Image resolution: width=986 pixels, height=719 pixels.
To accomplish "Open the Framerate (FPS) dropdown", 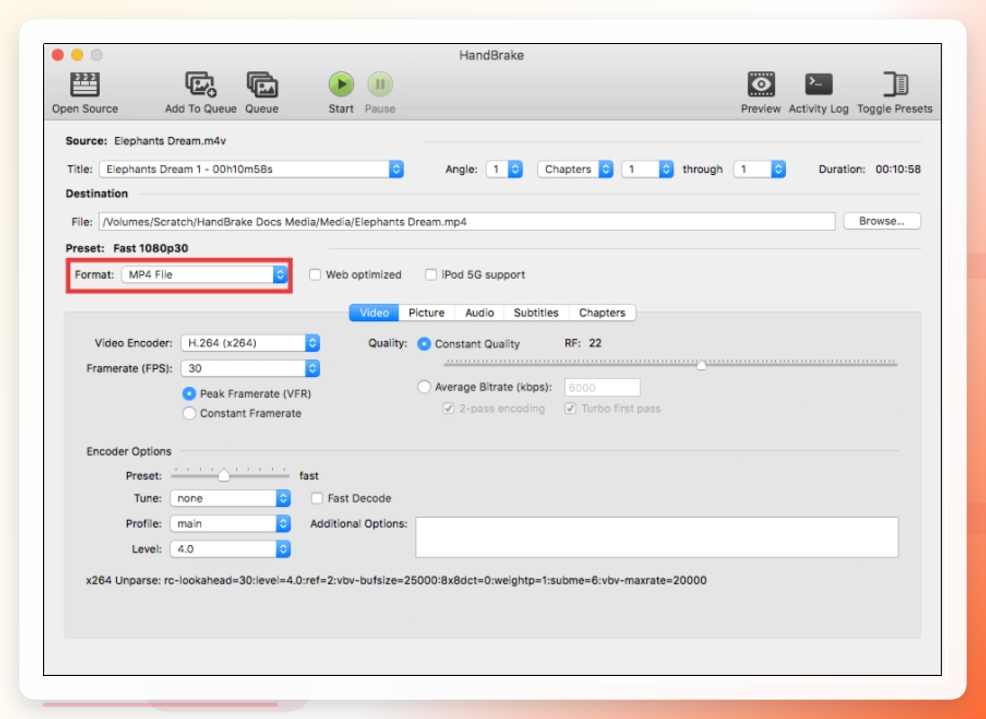I will (x=250, y=368).
